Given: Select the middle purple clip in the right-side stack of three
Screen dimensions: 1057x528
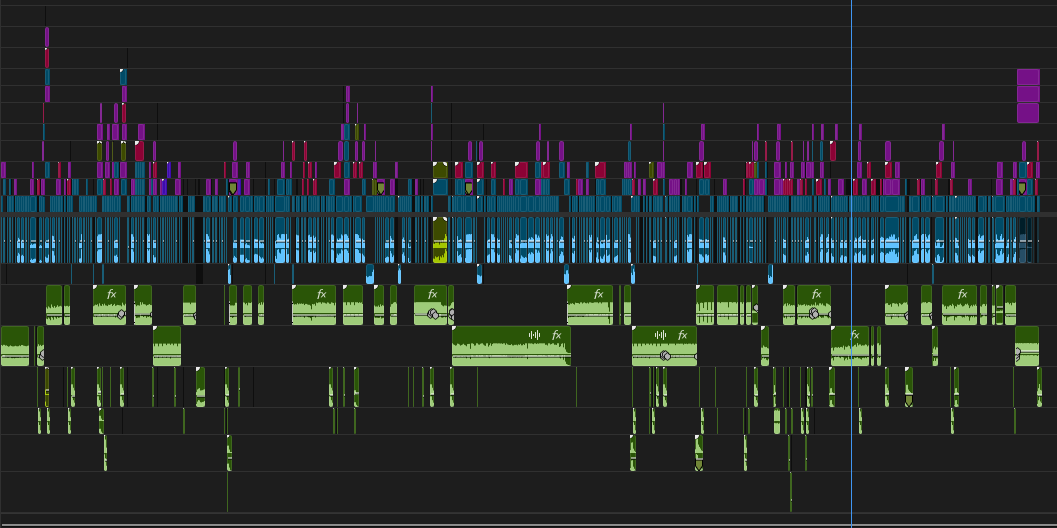Looking at the screenshot, I should tap(1028, 94).
